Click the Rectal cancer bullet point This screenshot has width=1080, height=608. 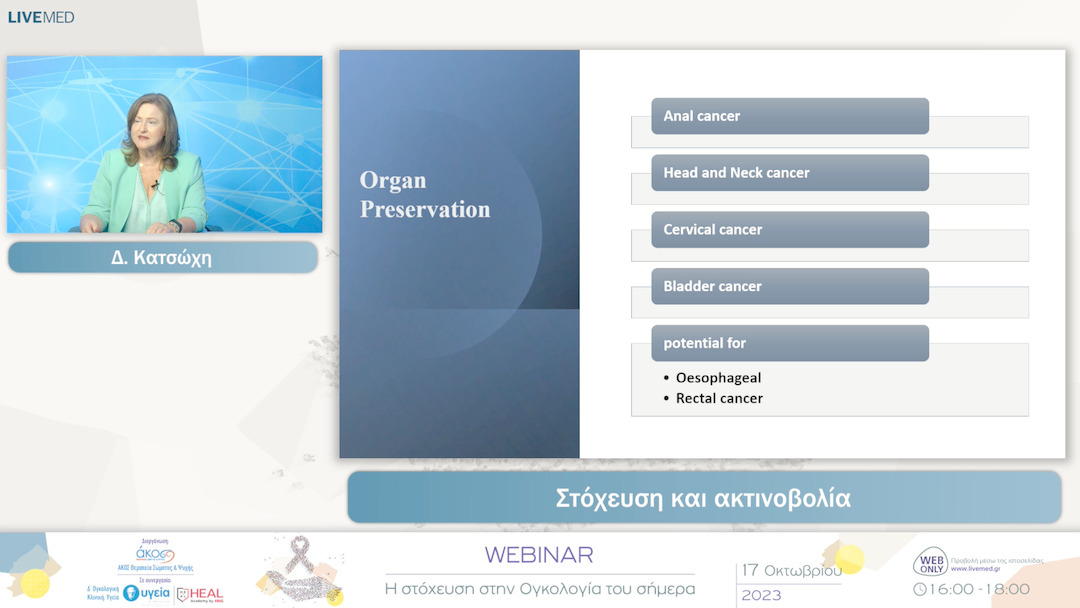[719, 398]
